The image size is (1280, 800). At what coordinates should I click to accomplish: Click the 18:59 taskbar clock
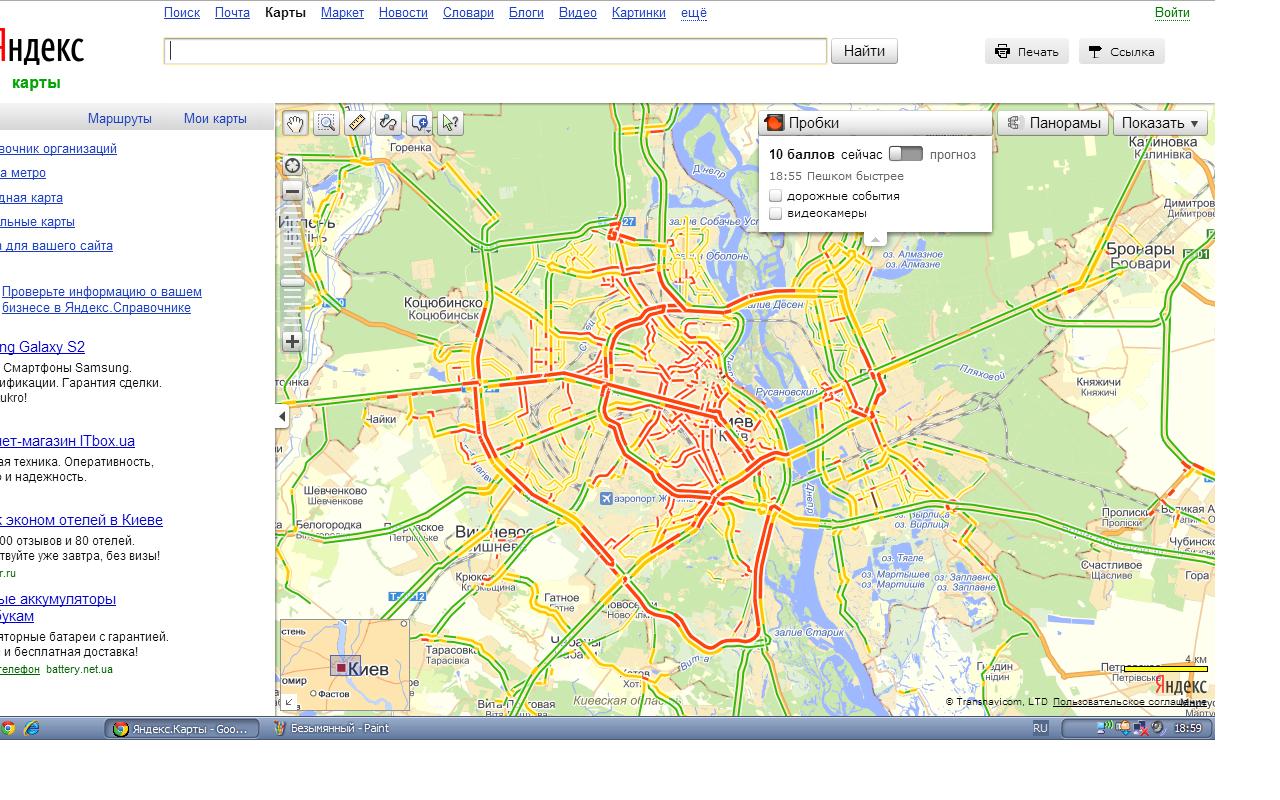click(x=1187, y=729)
